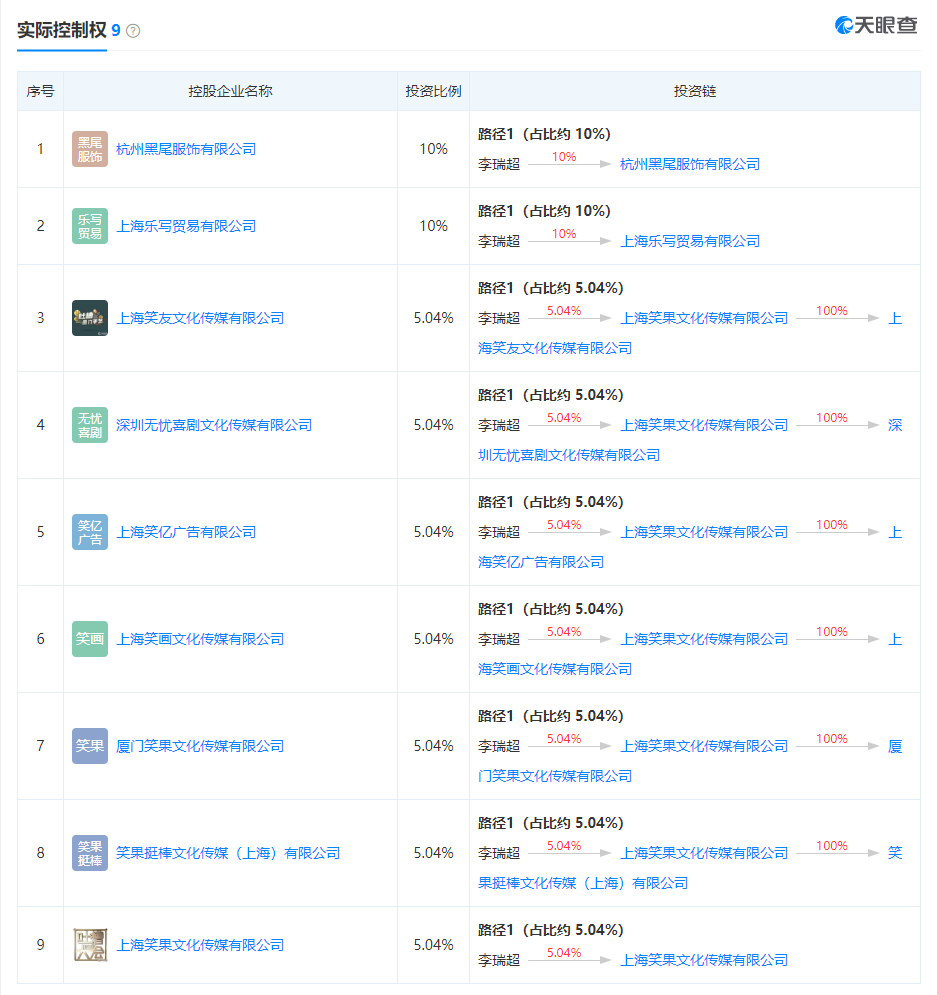Image resolution: width=937 pixels, height=995 pixels.
Task: Open 上海笑亿广告有限公司 in the company name column
Action: click(186, 532)
